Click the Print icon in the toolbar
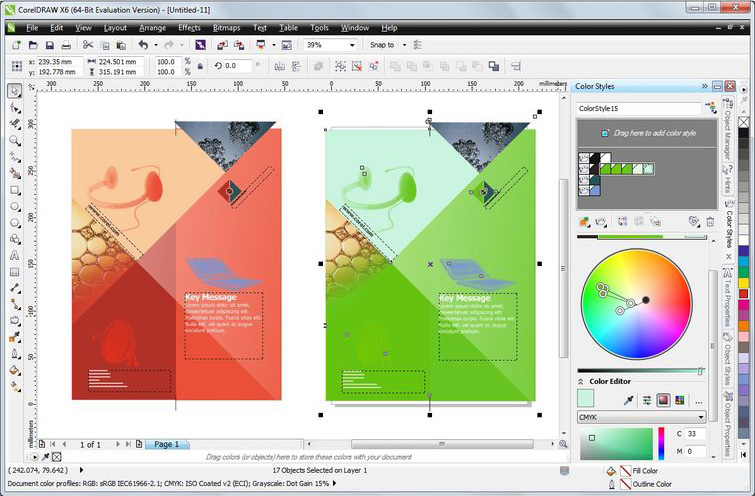This screenshot has height=496, width=755. pos(66,45)
